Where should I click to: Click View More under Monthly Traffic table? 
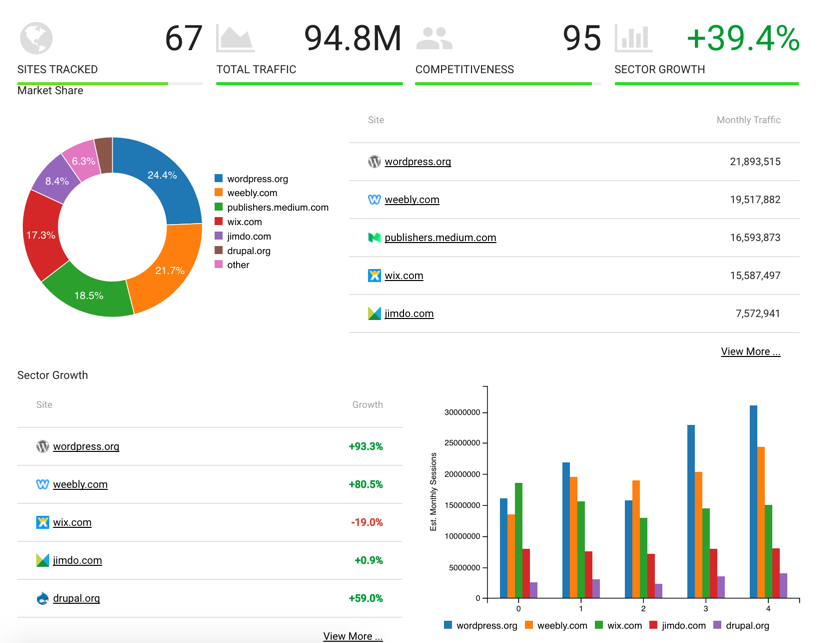(750, 351)
